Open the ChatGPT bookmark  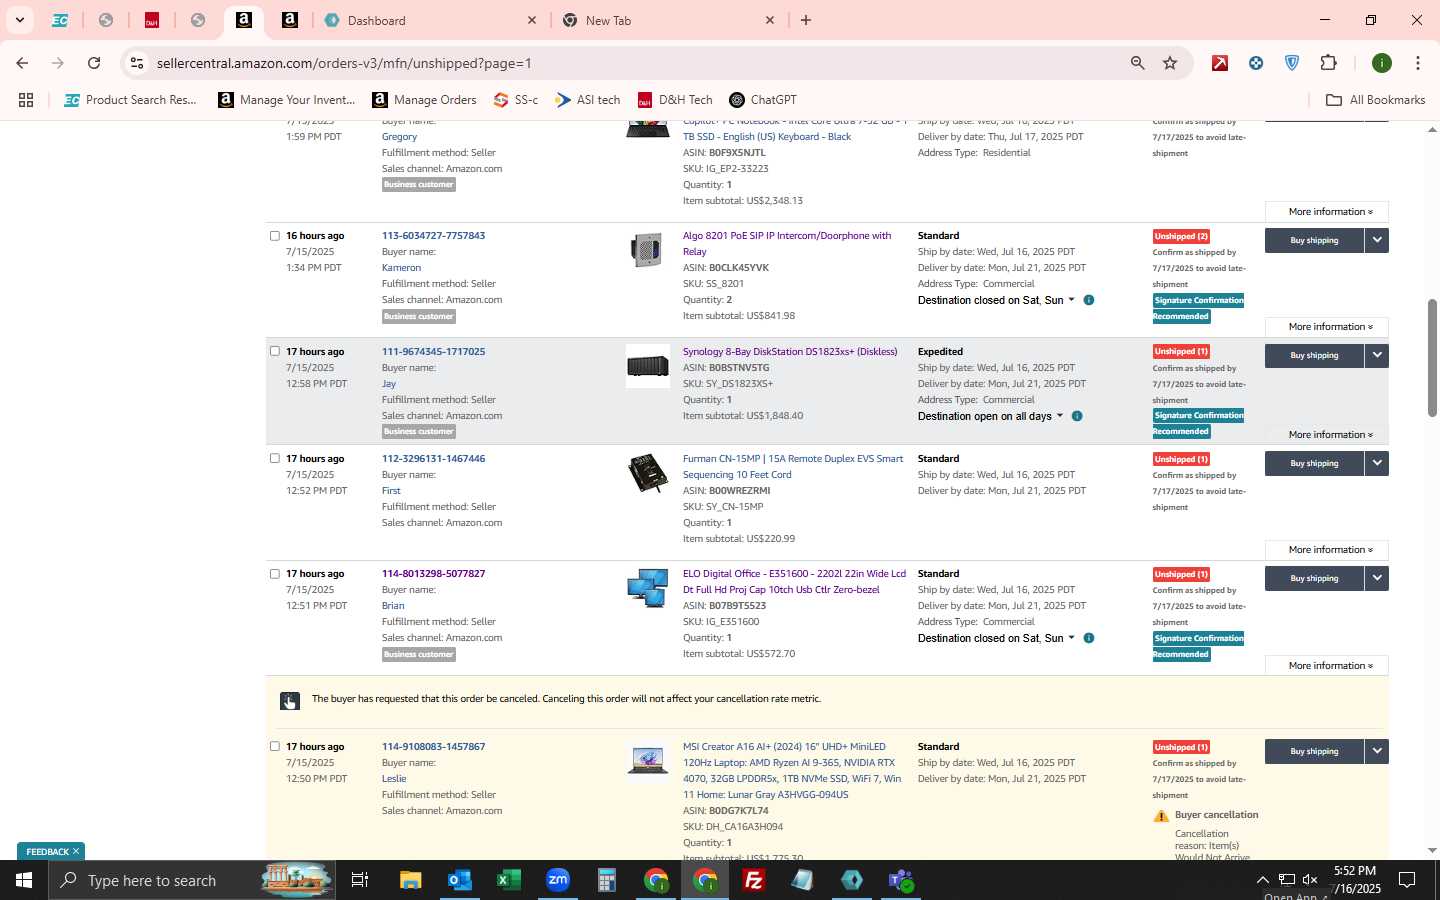click(x=763, y=100)
